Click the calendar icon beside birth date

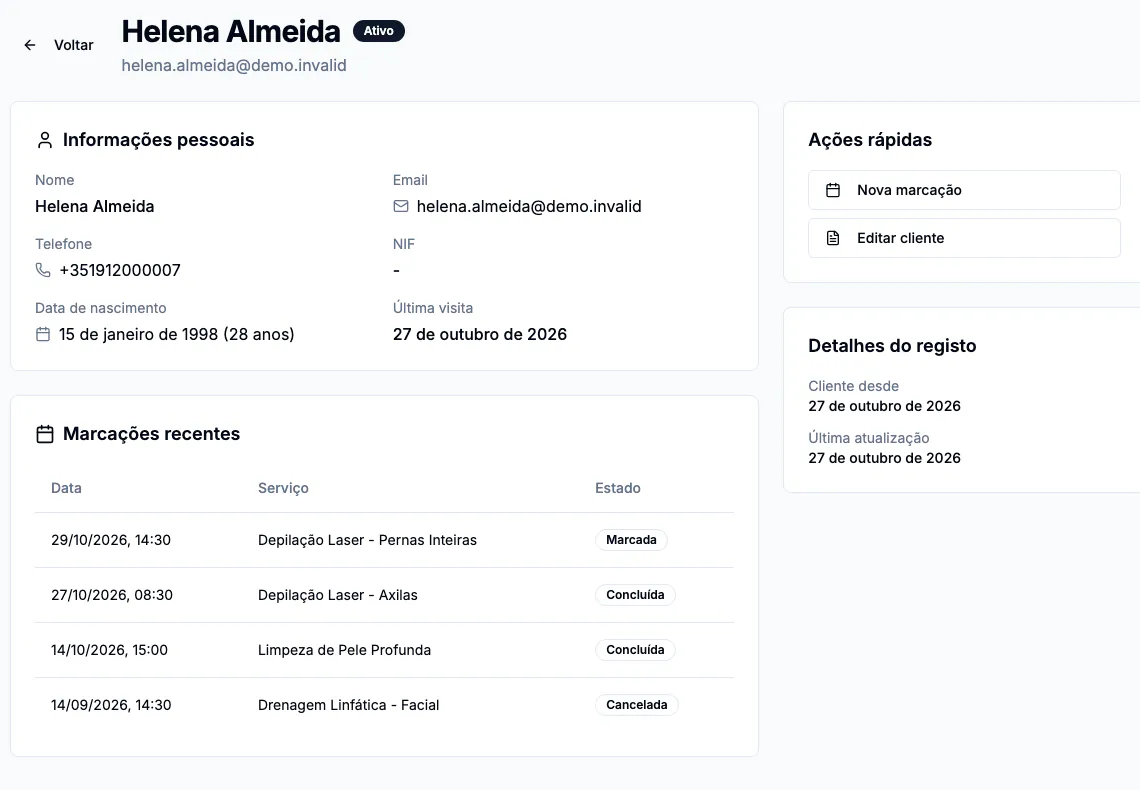[43, 334]
